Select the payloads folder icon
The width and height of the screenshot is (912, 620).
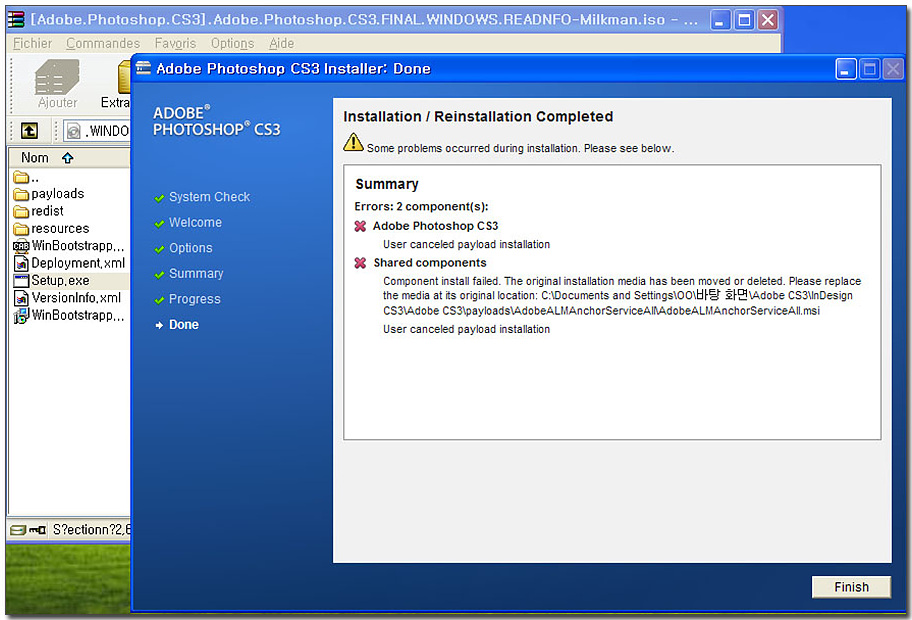[x=21, y=194]
